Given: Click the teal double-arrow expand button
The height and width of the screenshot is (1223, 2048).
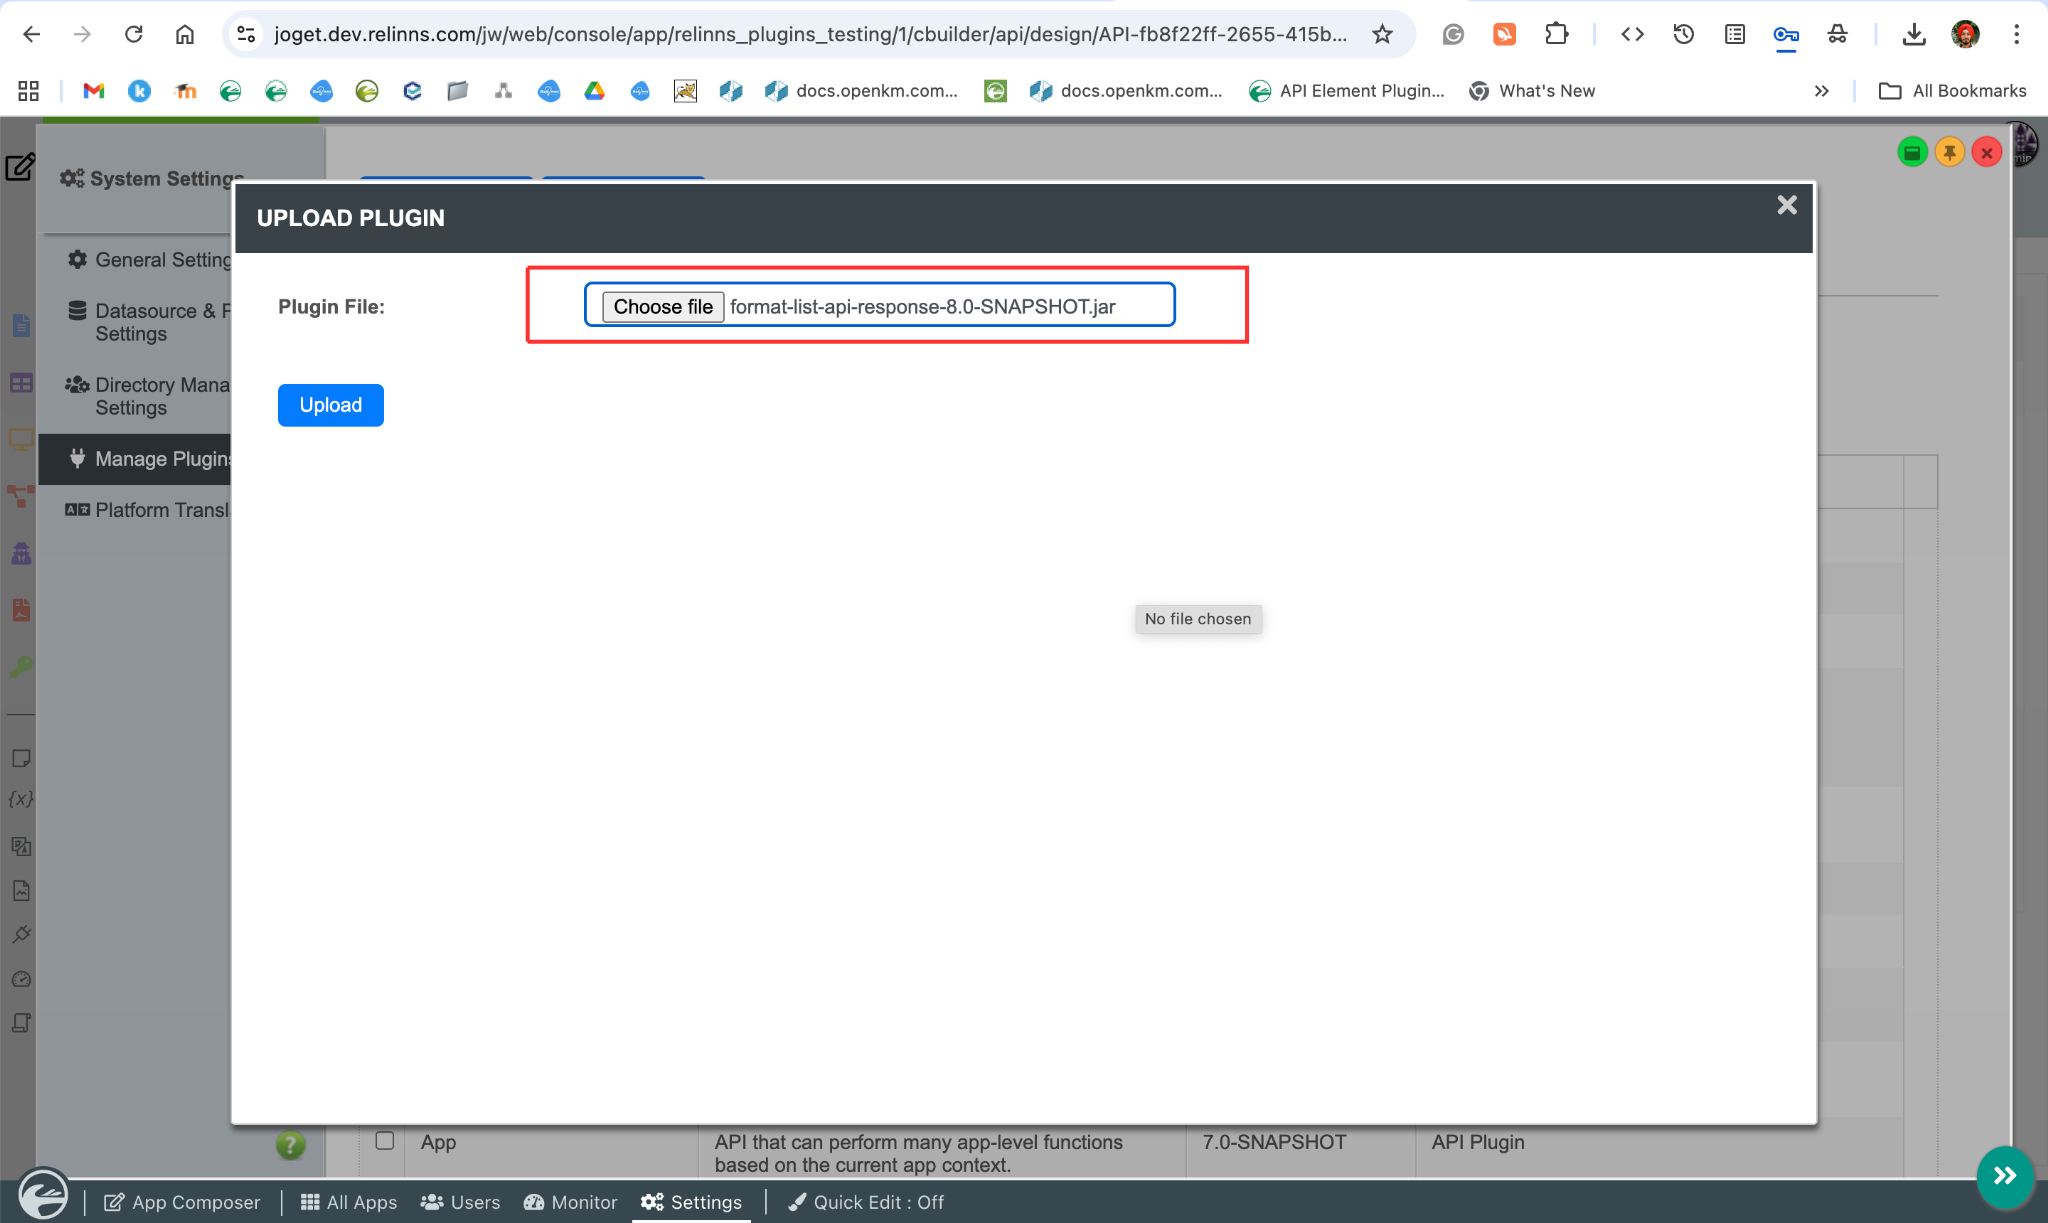Looking at the screenshot, I should coord(2004,1176).
